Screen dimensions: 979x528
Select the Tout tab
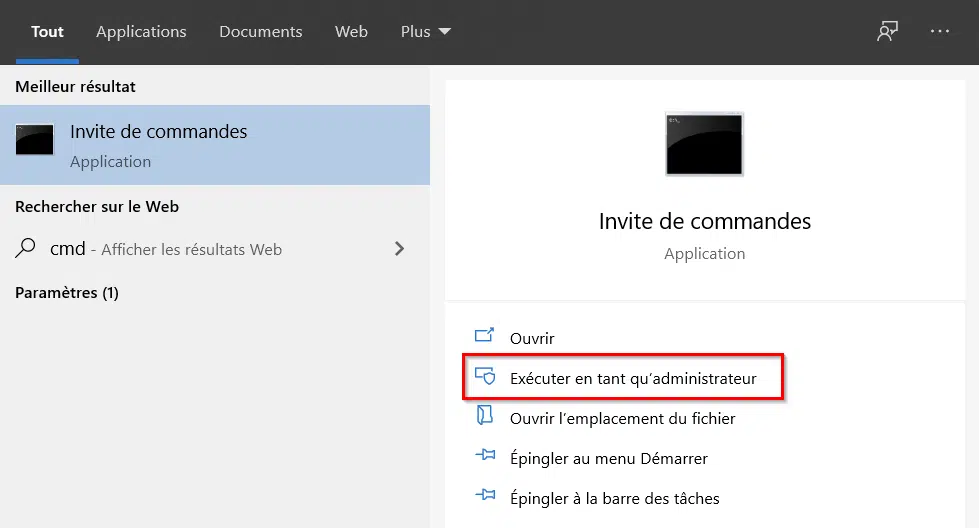(47, 31)
